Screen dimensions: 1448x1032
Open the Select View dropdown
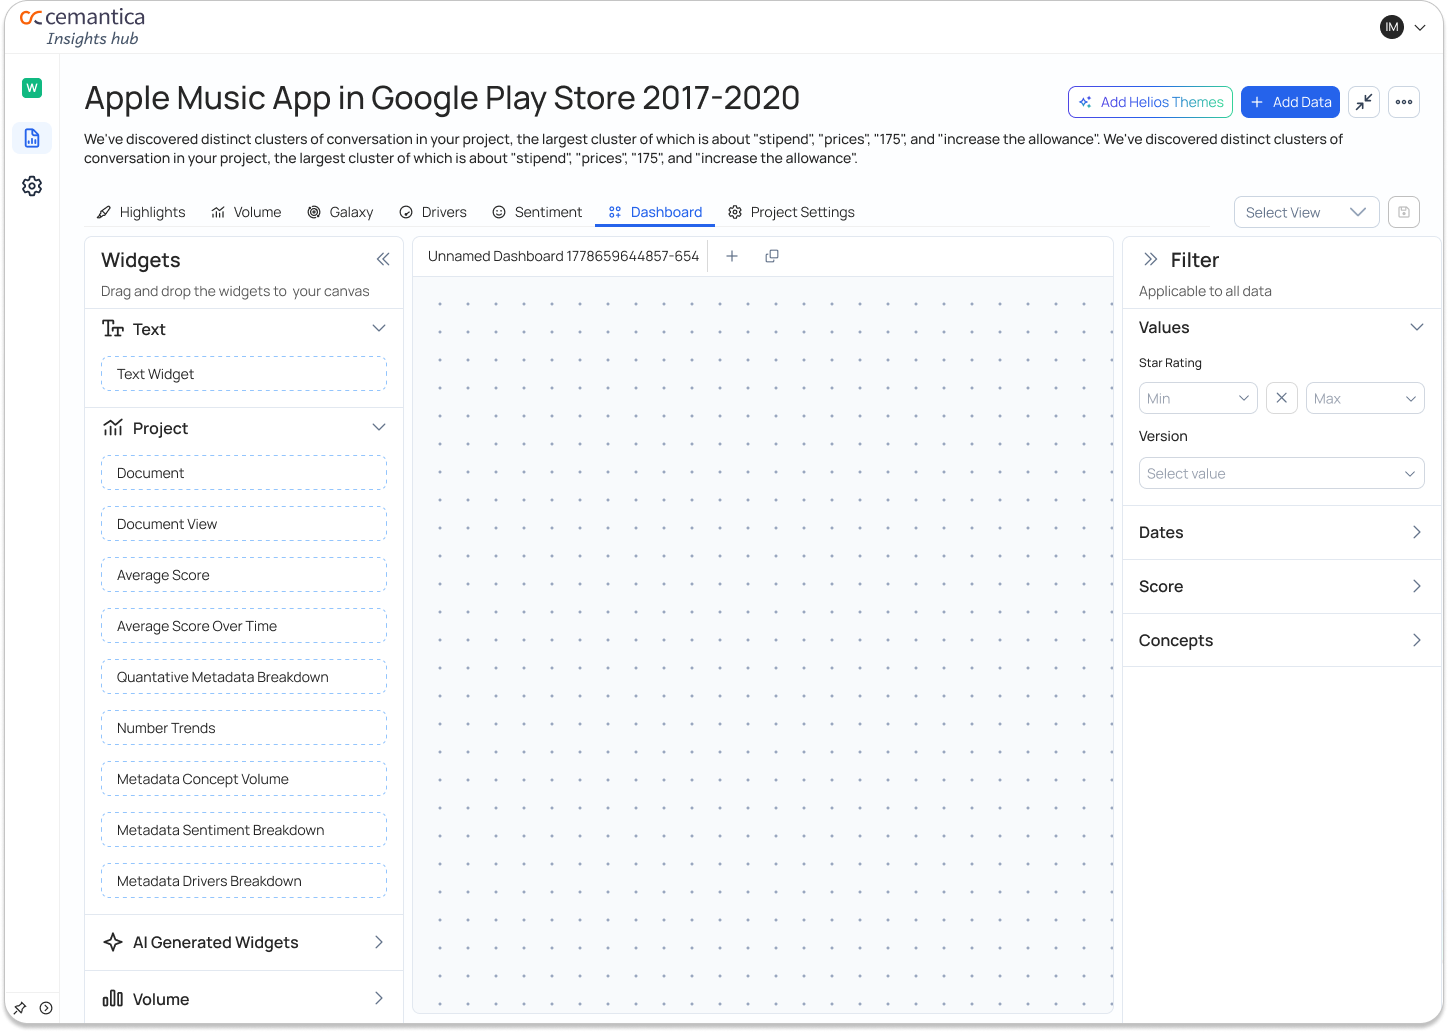click(1307, 212)
